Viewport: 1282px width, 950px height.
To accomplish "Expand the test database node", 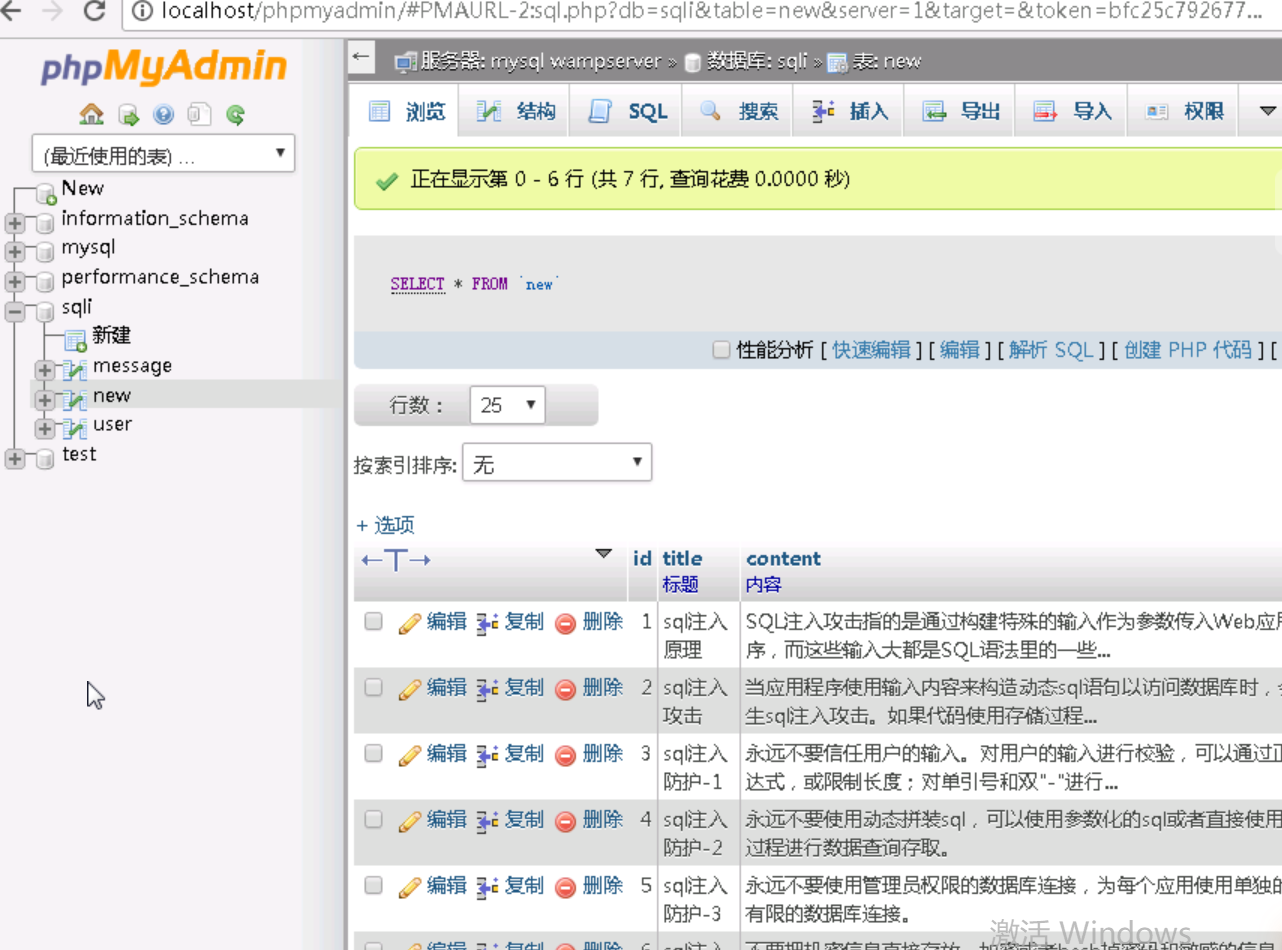I will 15,459.
